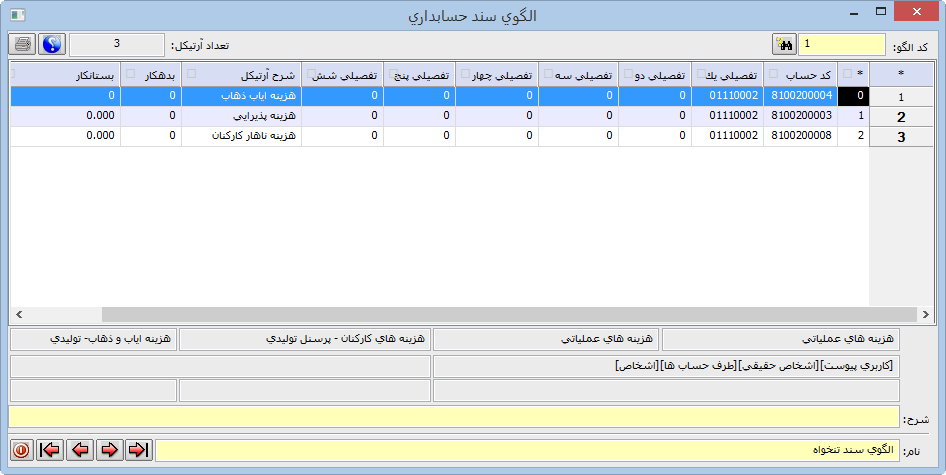Go to previous record with left arrow
946x475 pixels.
[80, 450]
